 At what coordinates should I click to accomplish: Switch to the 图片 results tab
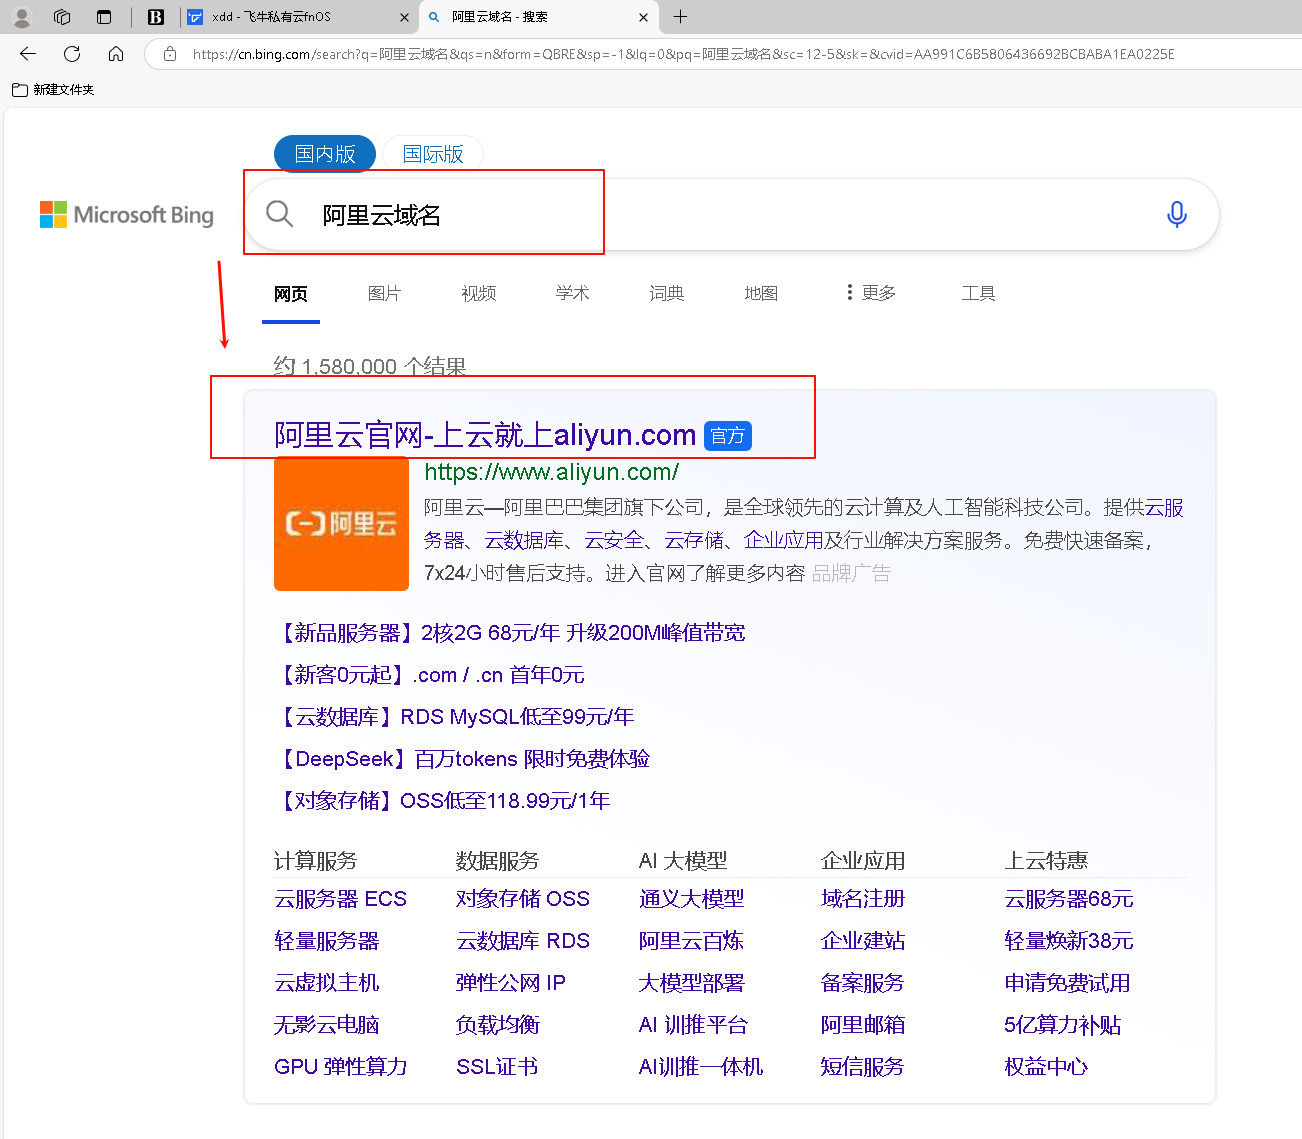click(384, 293)
